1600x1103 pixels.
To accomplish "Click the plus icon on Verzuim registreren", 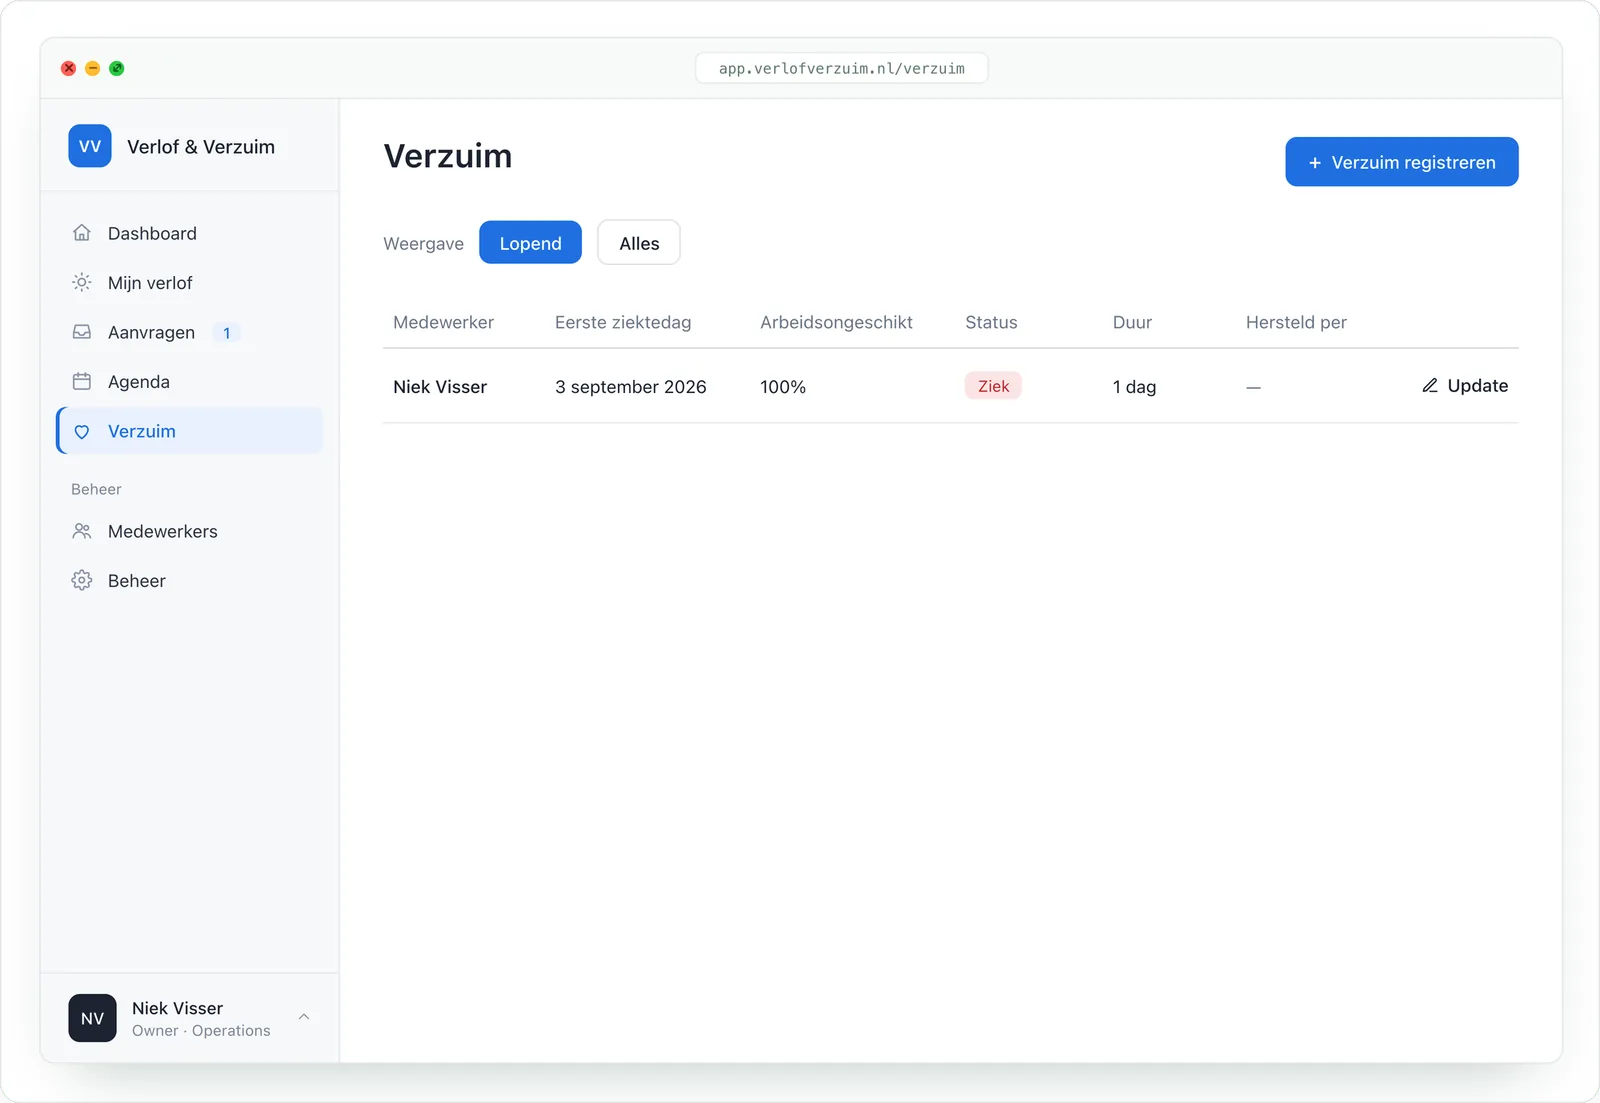I will click(1315, 163).
